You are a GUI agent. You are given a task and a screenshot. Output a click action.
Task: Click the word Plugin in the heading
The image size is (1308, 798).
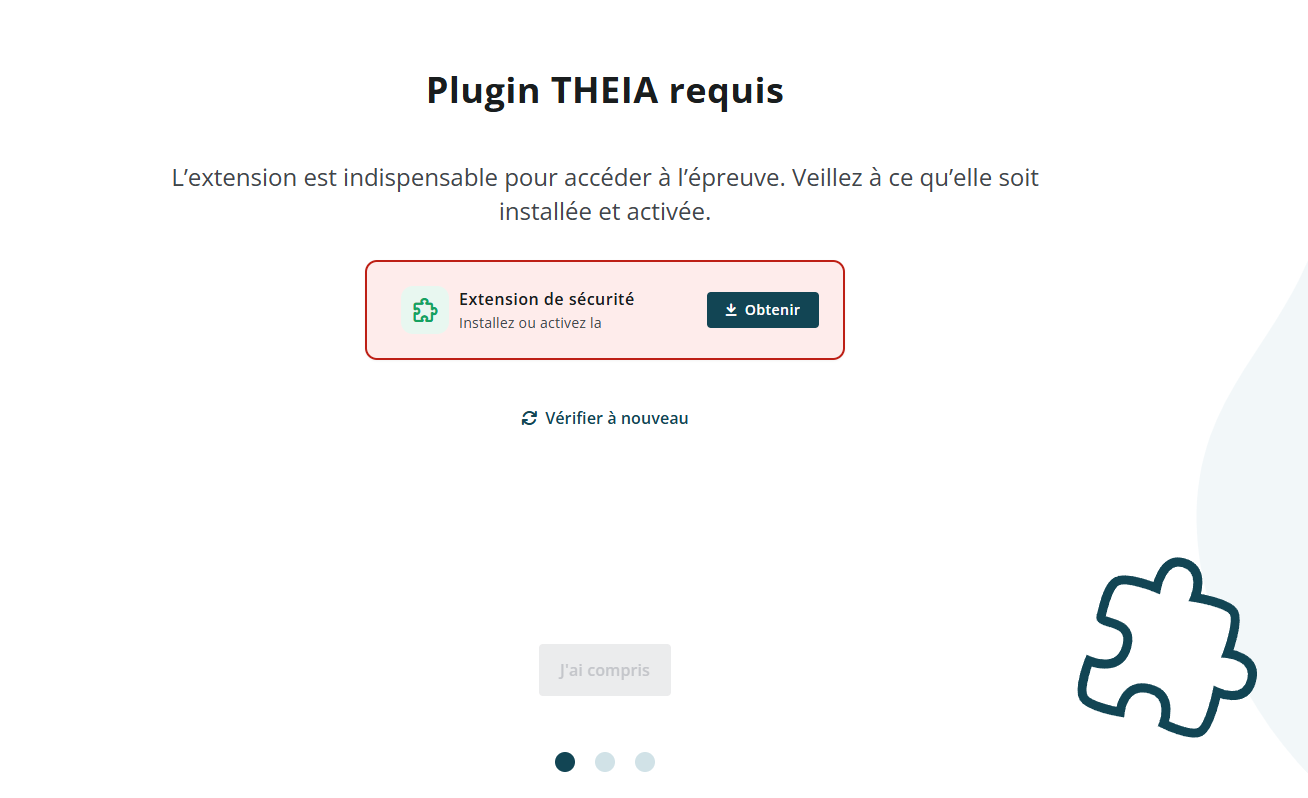pyautogui.click(x=484, y=92)
